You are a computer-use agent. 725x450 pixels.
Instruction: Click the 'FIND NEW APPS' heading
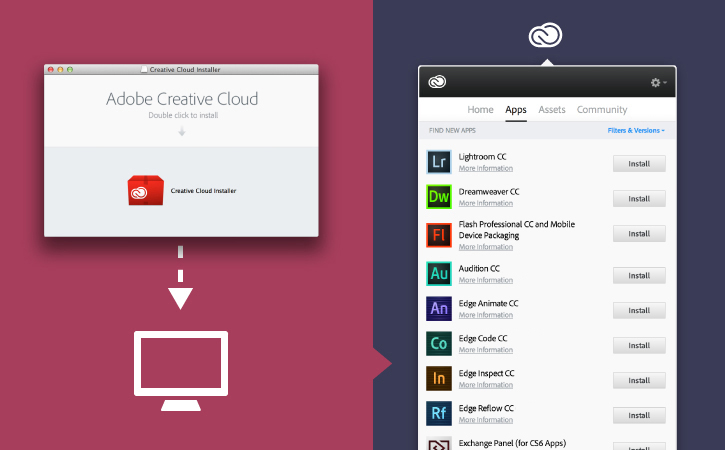452,130
